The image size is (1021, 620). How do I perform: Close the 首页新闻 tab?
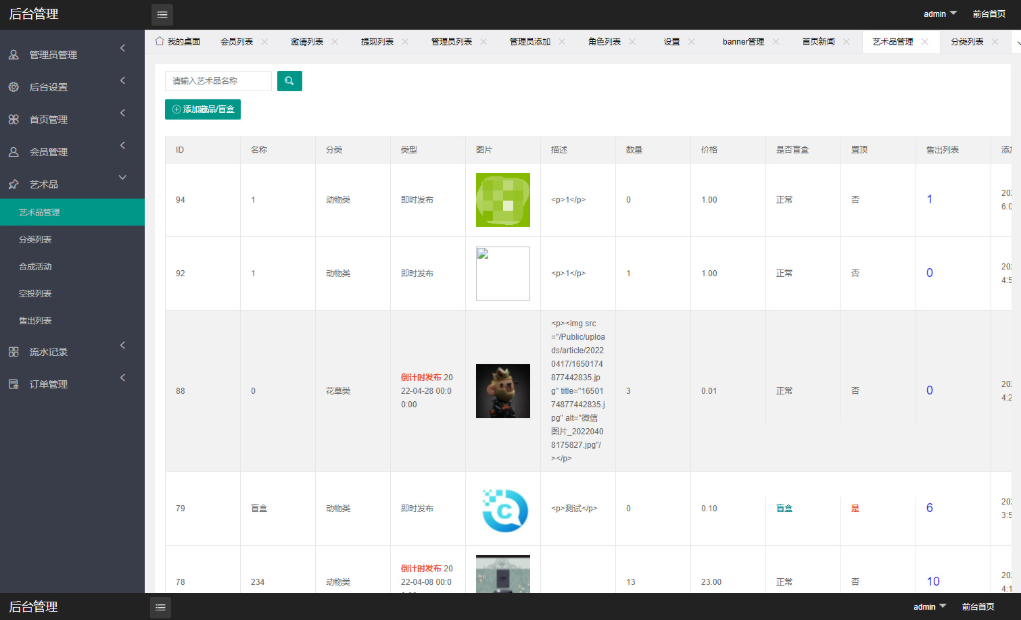846,42
